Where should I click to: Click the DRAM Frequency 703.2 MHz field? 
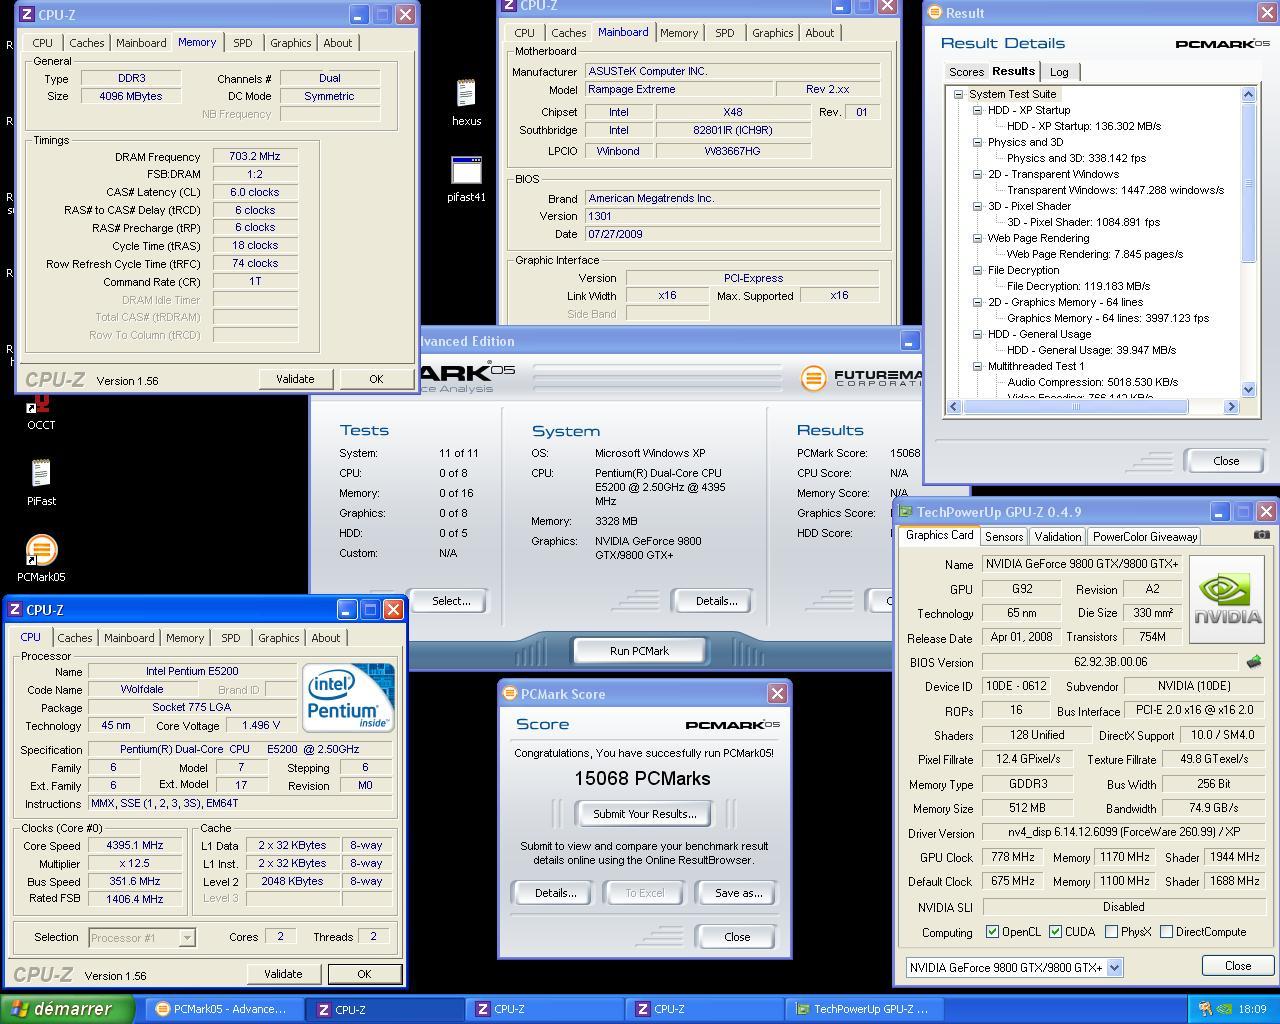255,156
